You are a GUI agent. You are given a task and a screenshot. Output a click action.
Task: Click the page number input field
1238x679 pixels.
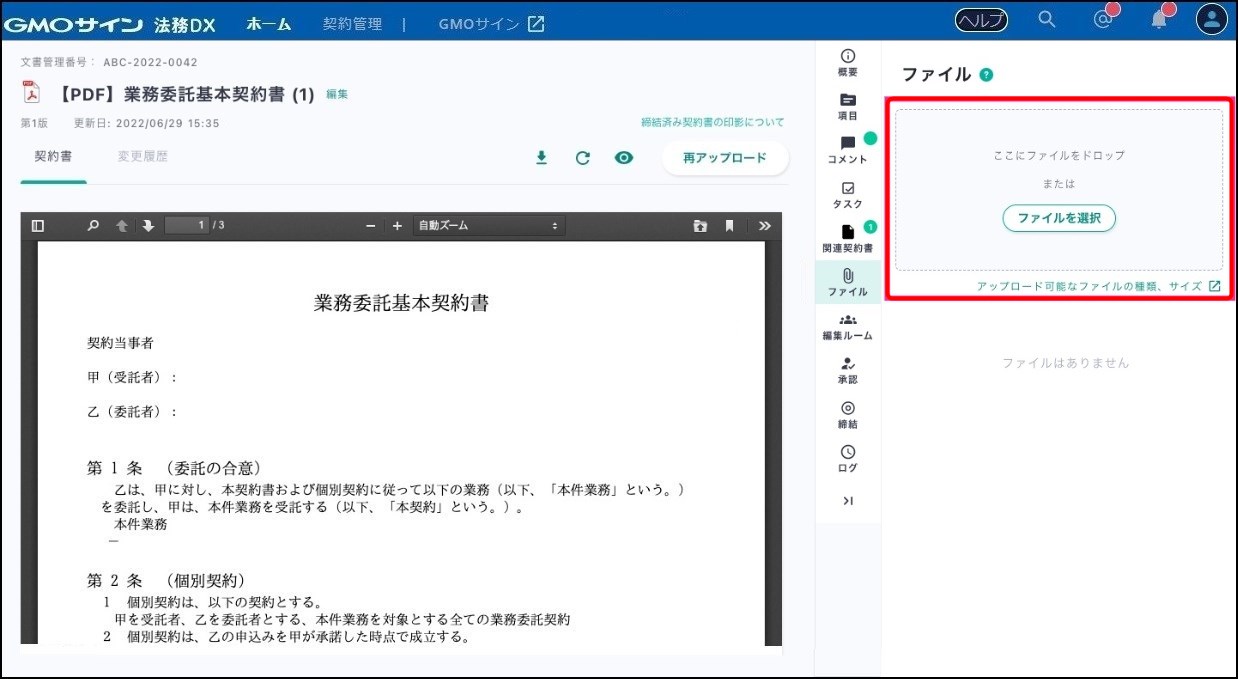(x=187, y=226)
